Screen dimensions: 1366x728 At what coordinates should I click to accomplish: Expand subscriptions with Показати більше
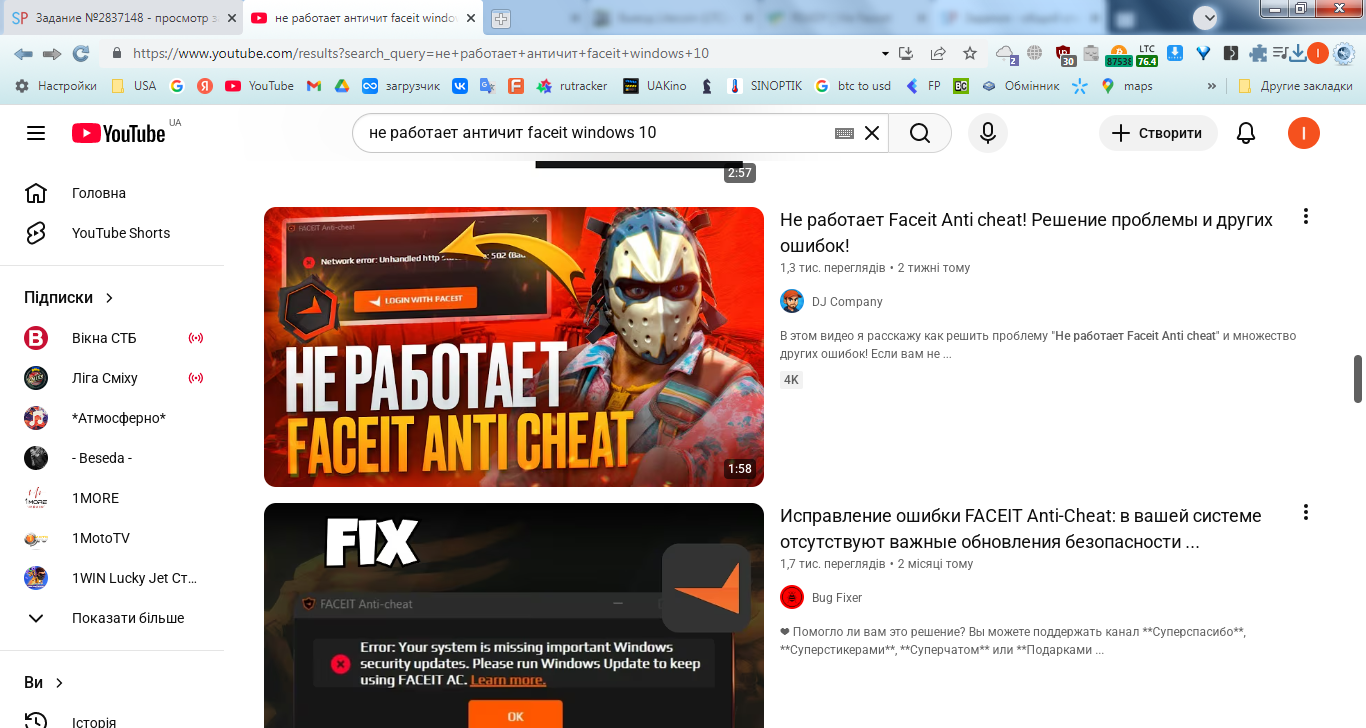point(112,618)
